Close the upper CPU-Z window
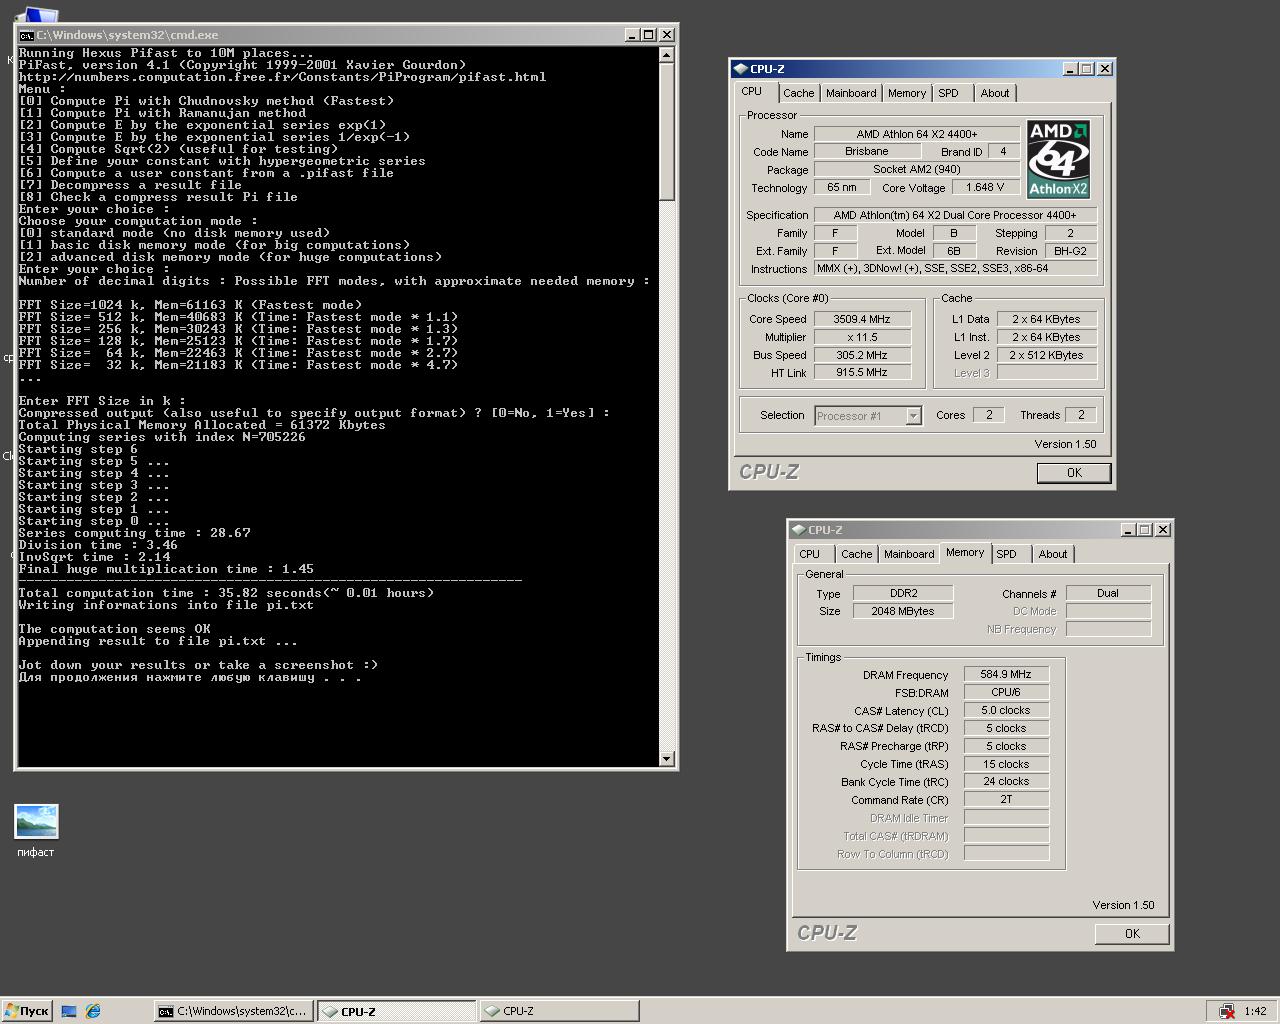 tap(1105, 69)
